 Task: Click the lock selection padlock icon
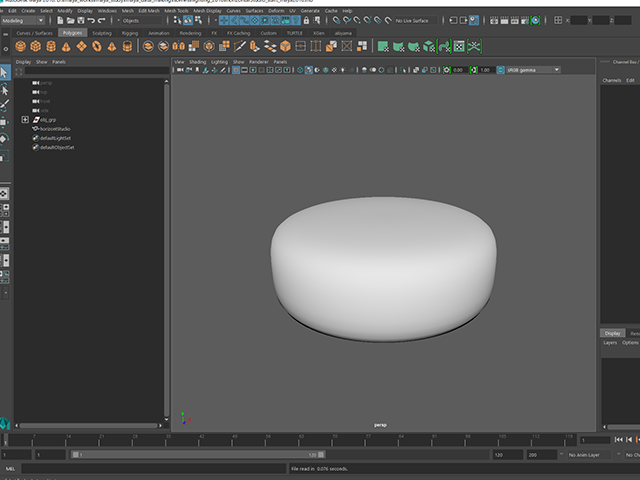306,20
